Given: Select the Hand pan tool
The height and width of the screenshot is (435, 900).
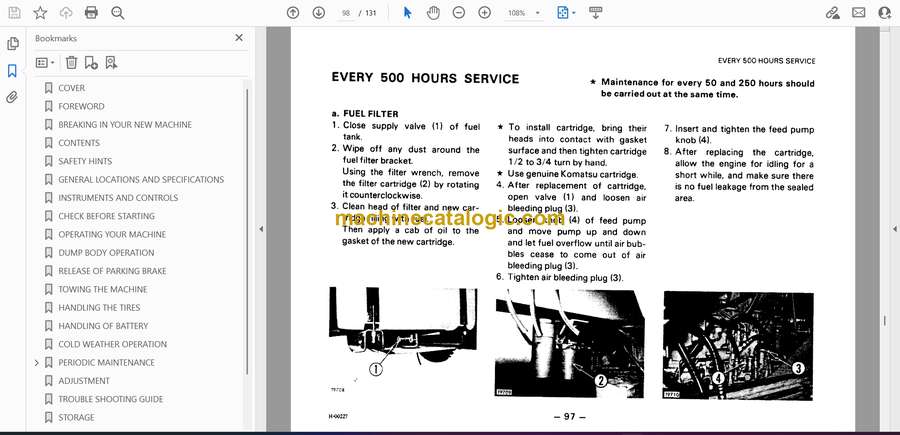Looking at the screenshot, I should (433, 13).
